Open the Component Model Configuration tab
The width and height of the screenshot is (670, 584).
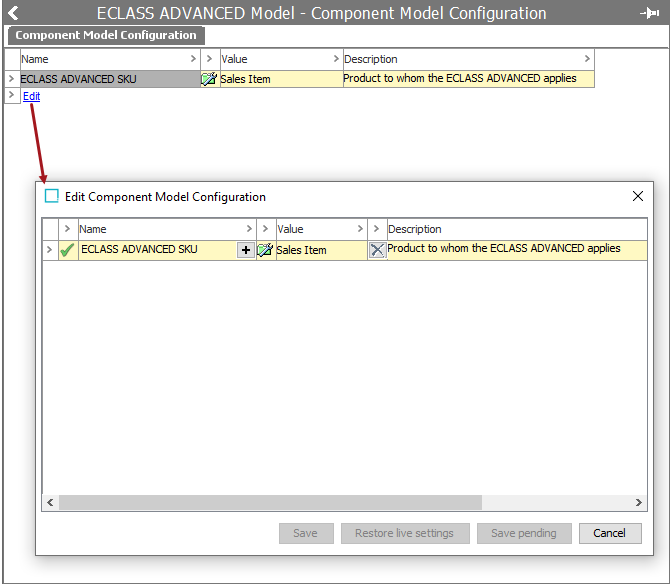click(106, 35)
